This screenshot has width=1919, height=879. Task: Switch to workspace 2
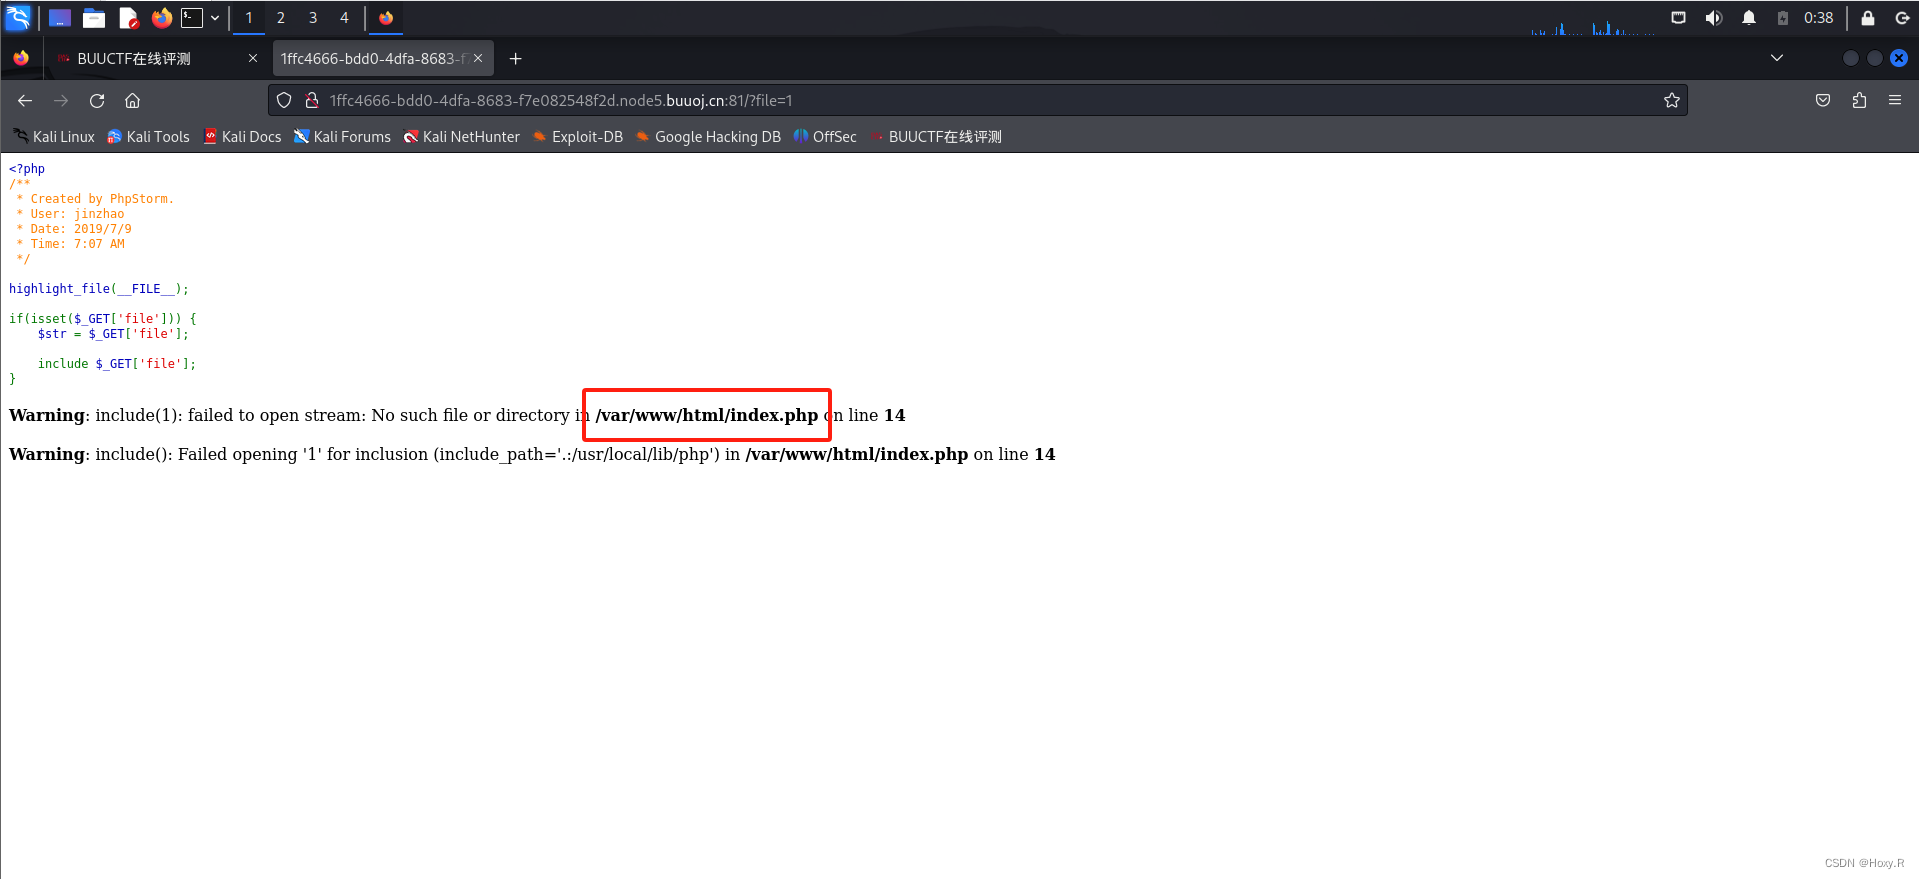281,18
